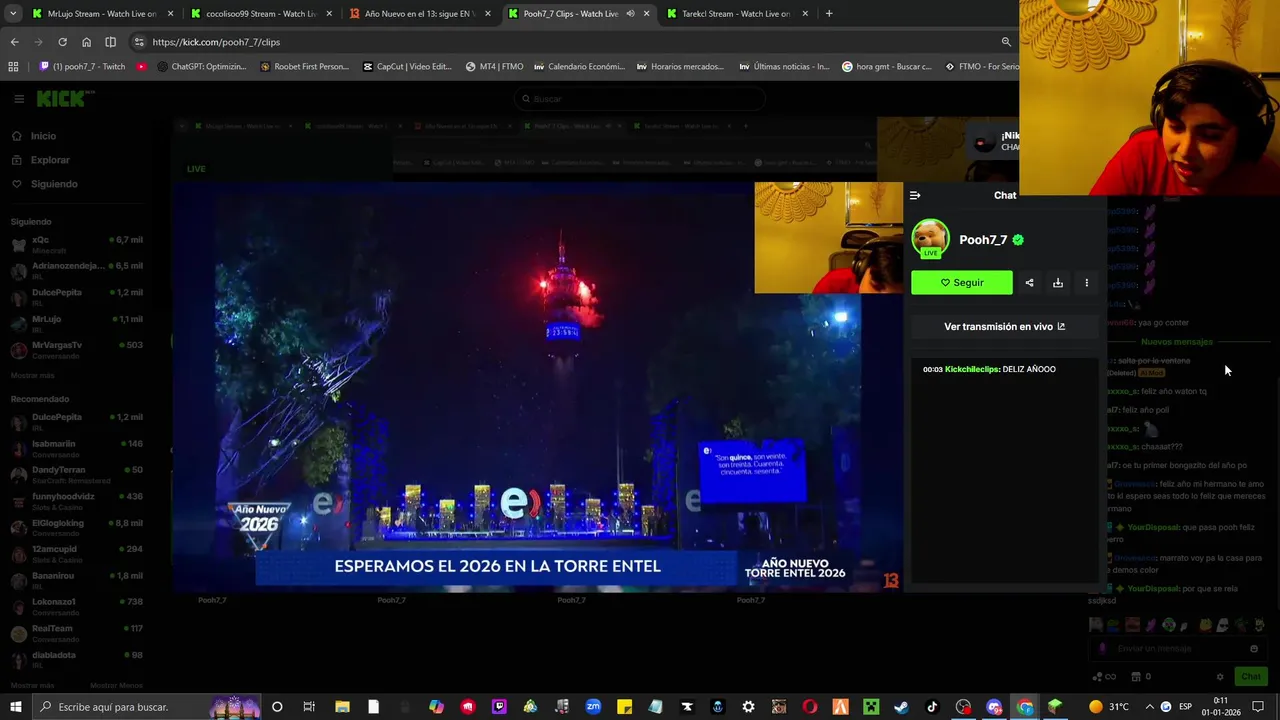Open the browser apps grid icon
This screenshot has width=1280, height=720.
click(13, 67)
